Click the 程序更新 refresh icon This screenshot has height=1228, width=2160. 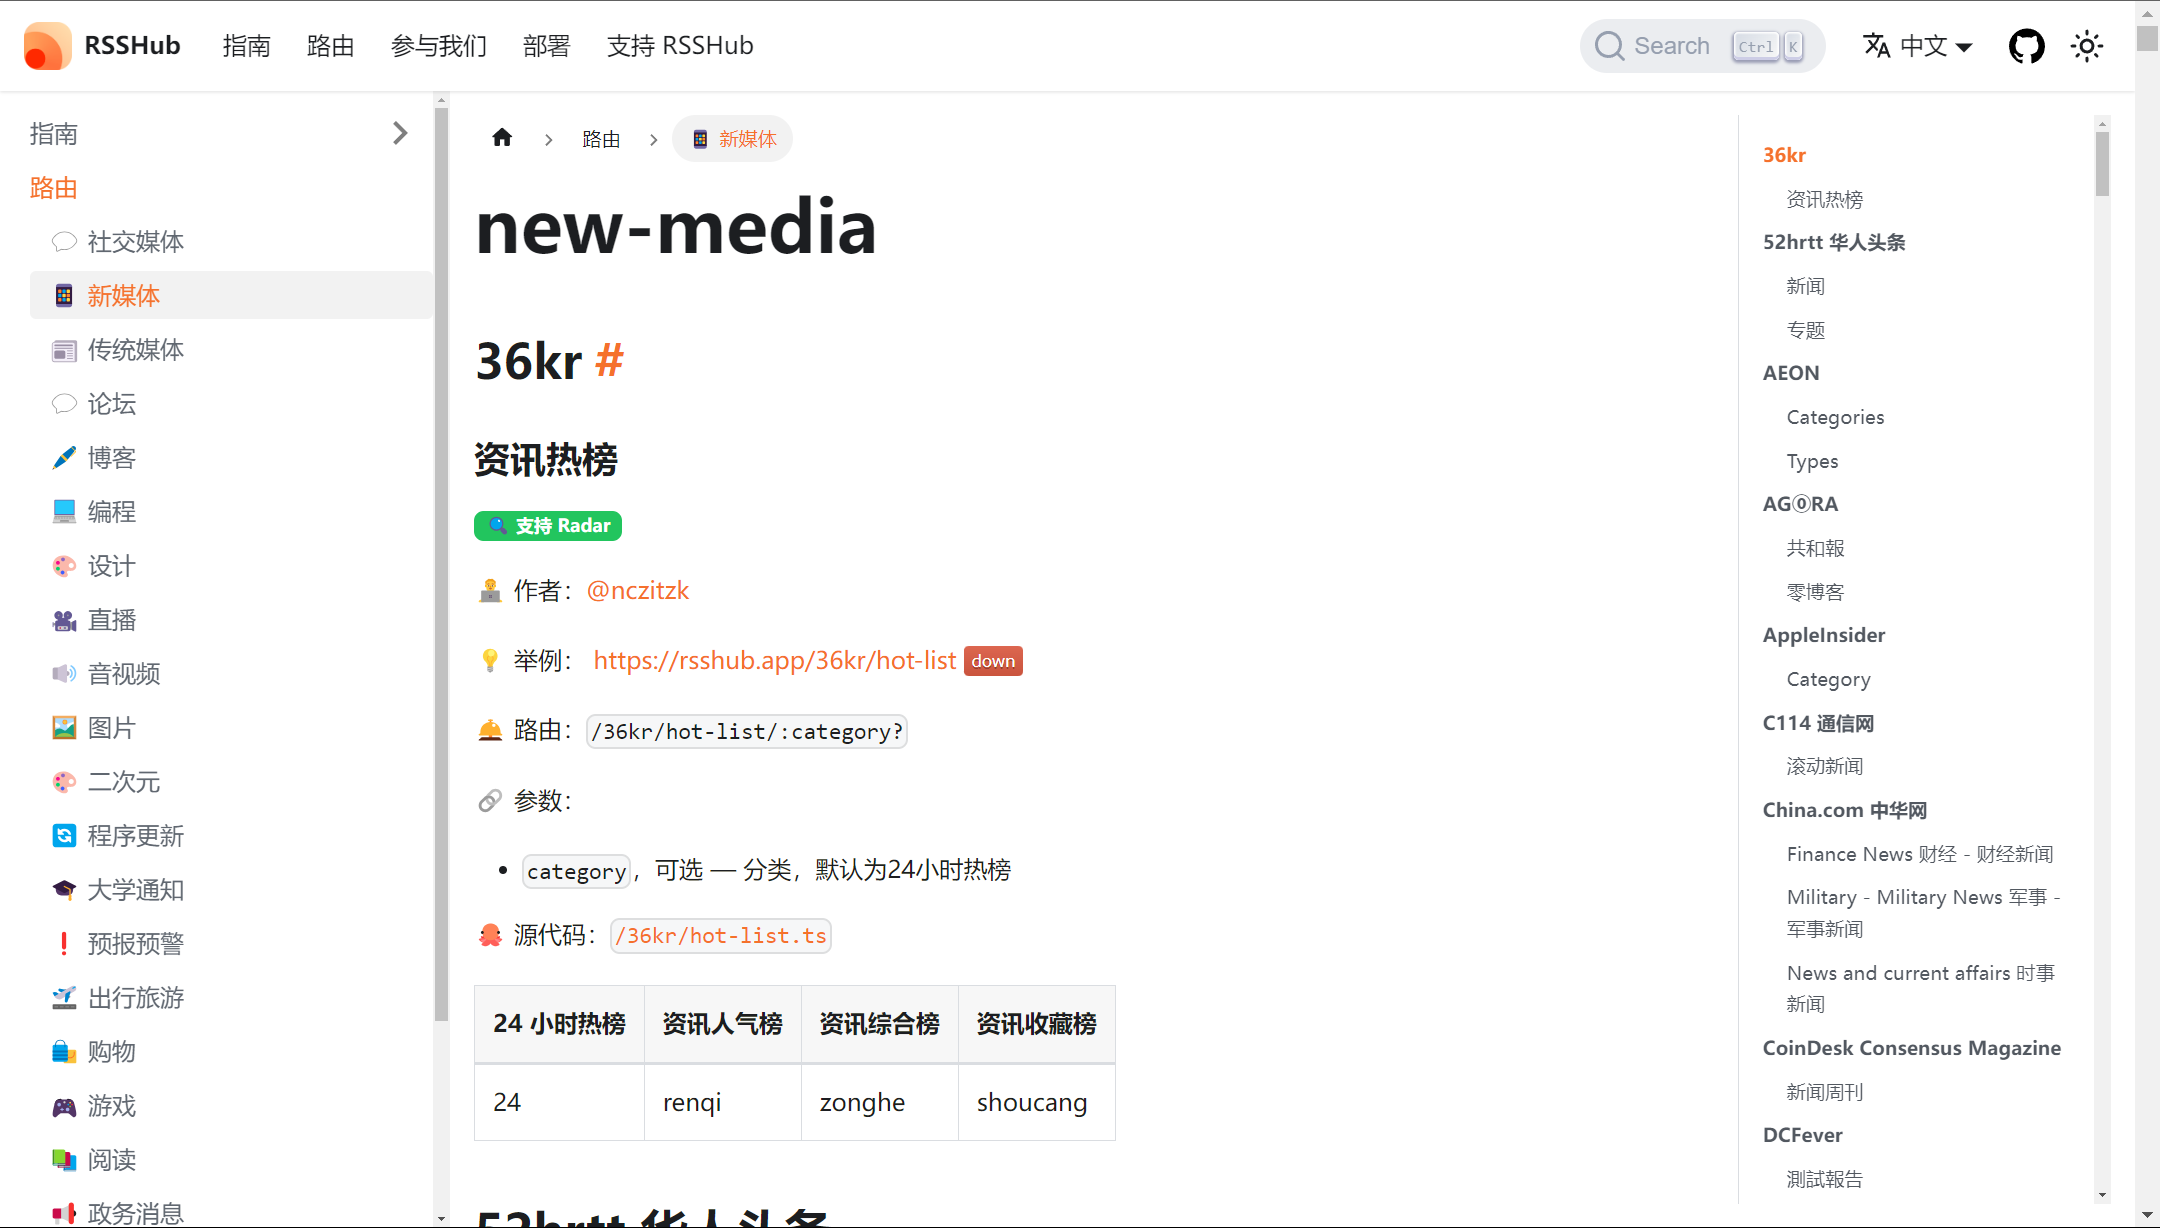64,836
